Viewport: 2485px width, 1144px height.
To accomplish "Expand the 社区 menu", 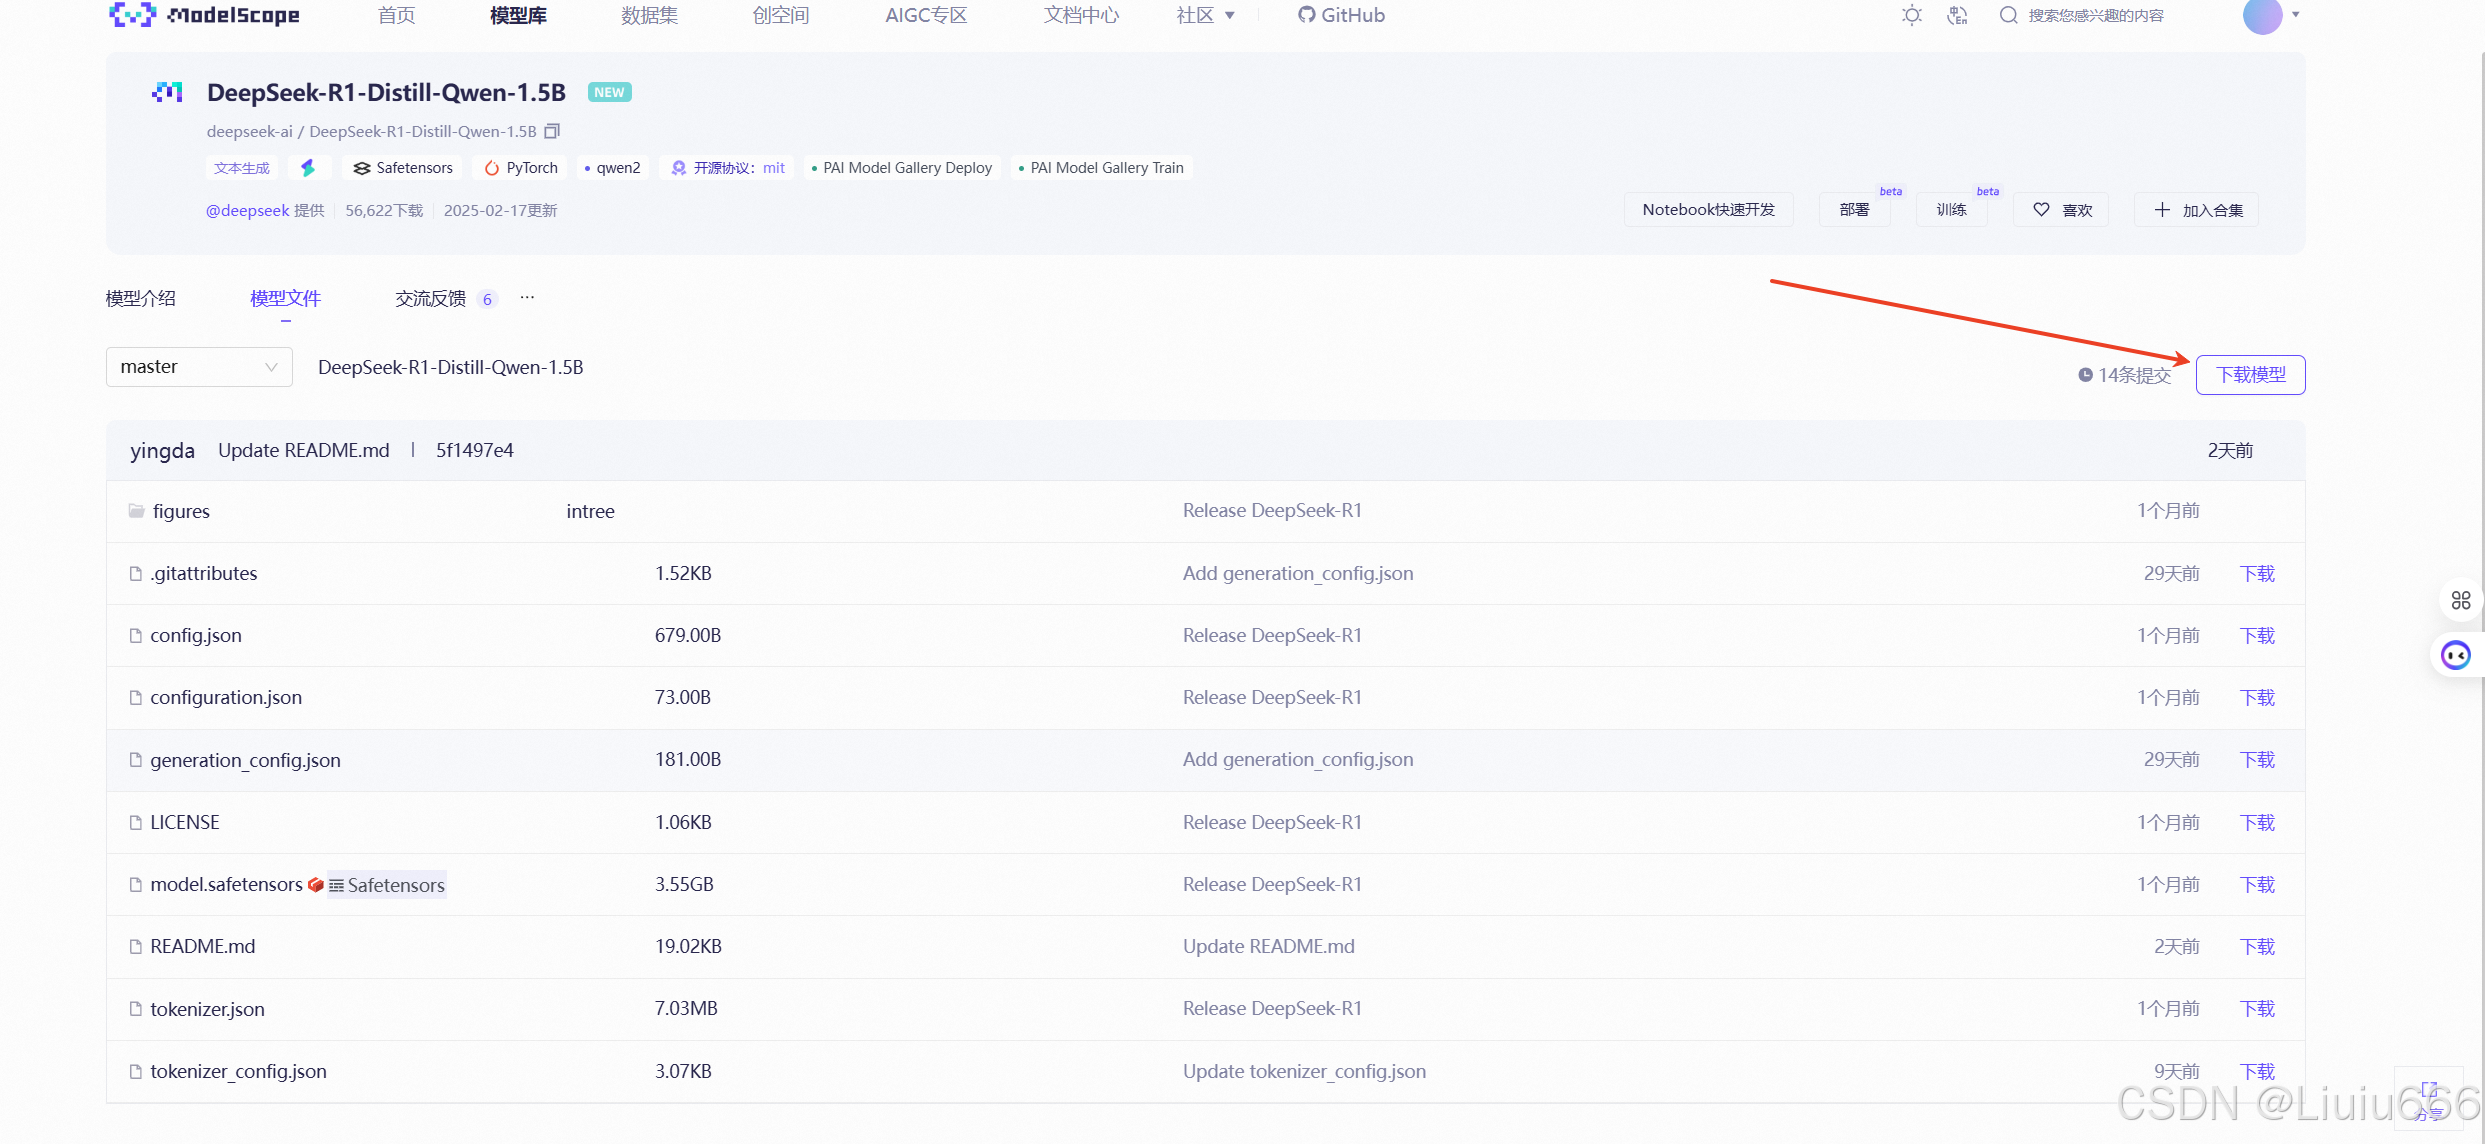I will 1205,15.
